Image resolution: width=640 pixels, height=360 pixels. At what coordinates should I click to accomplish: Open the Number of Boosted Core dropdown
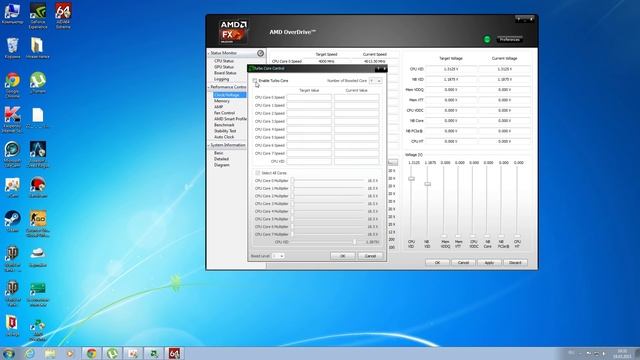coord(376,81)
